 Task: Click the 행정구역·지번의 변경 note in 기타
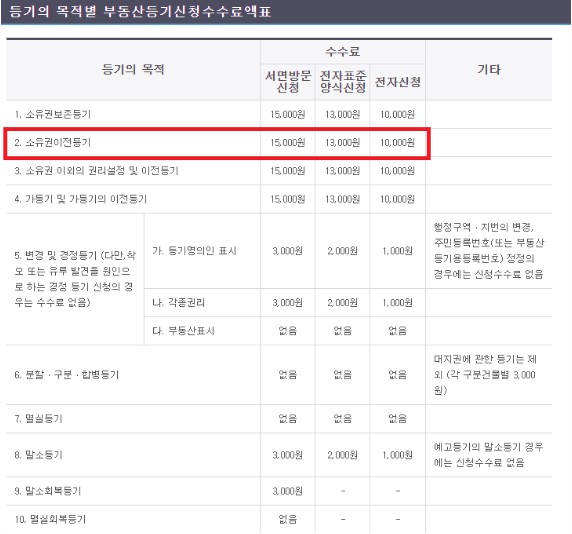click(x=489, y=251)
